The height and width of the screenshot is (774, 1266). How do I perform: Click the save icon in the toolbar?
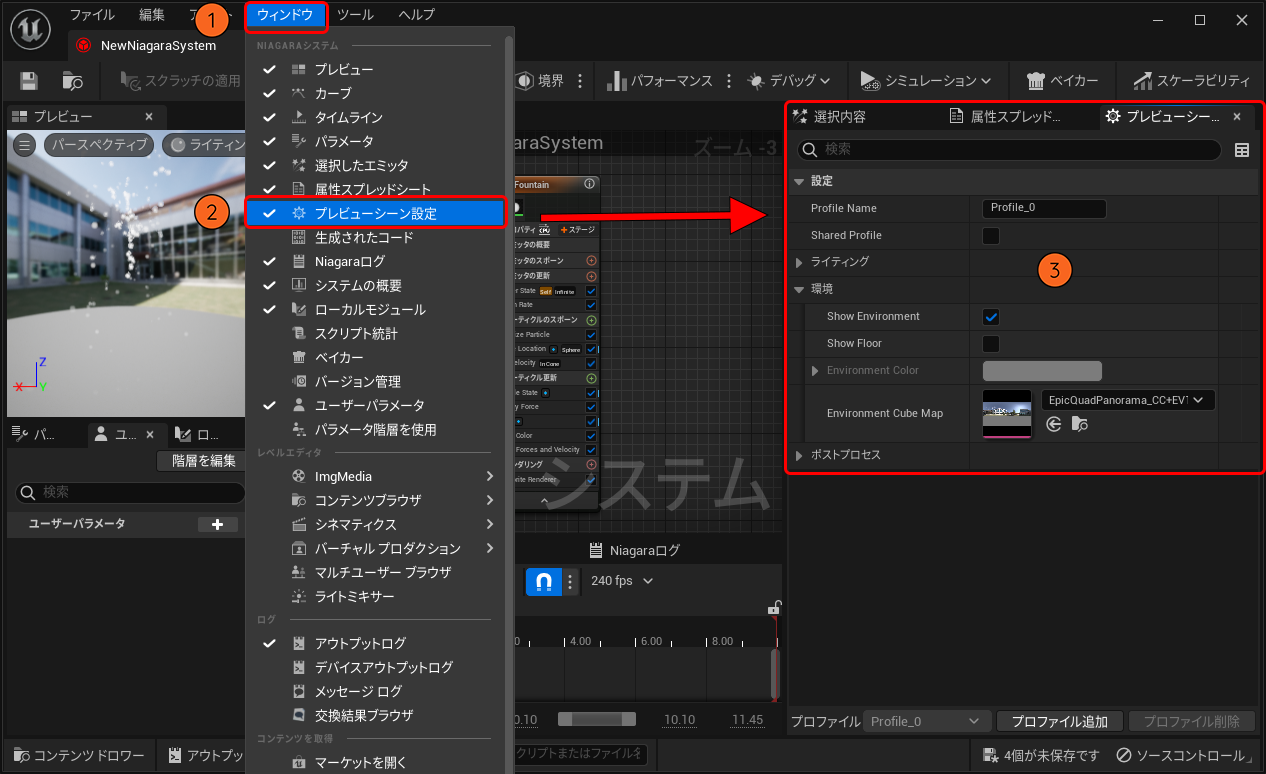pos(29,81)
